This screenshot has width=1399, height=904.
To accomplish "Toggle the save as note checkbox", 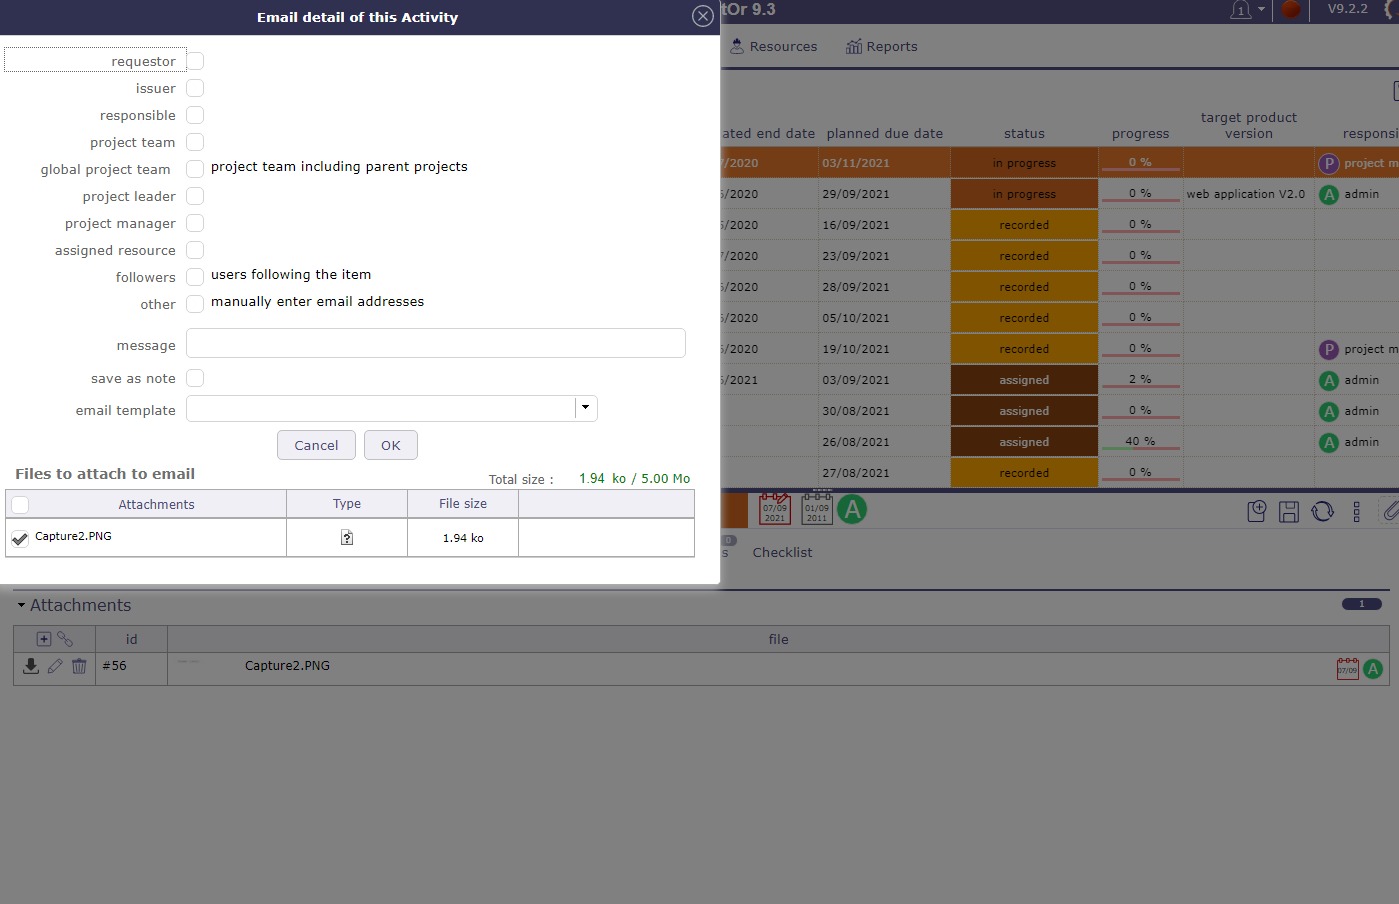I will click(195, 378).
